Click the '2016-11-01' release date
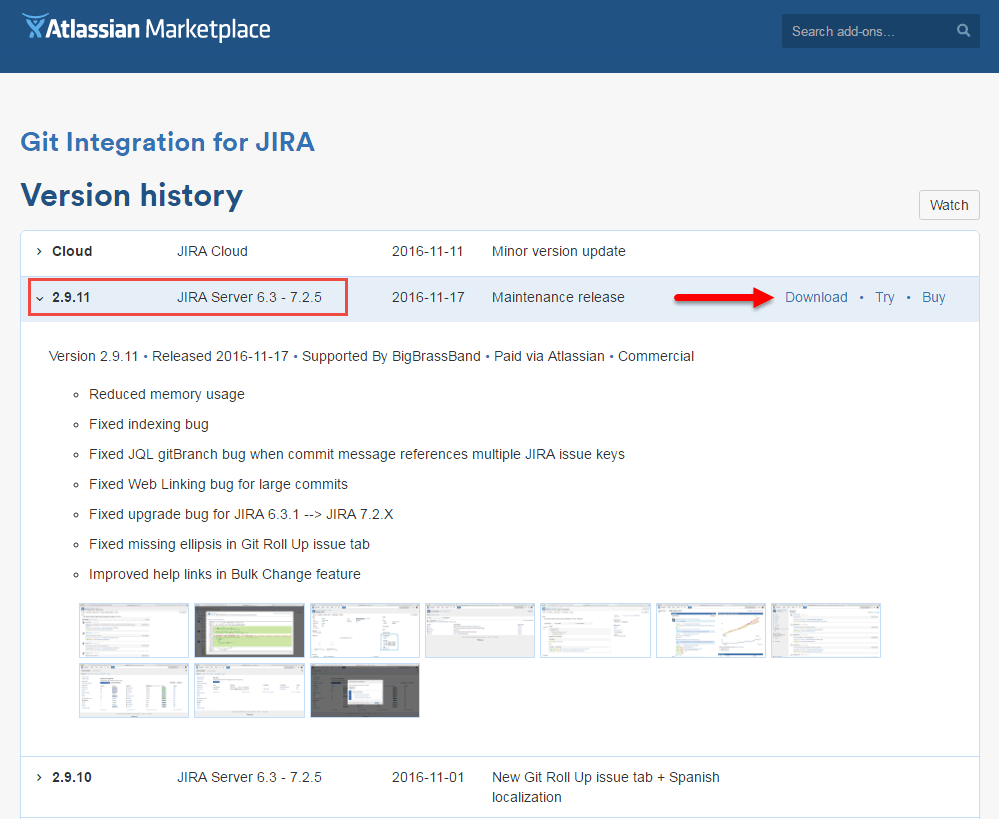Image resolution: width=999 pixels, height=819 pixels. 428,777
